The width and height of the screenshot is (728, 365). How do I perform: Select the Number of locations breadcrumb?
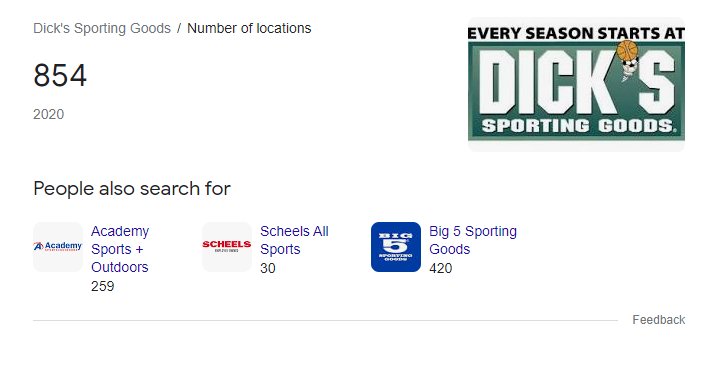click(x=249, y=28)
